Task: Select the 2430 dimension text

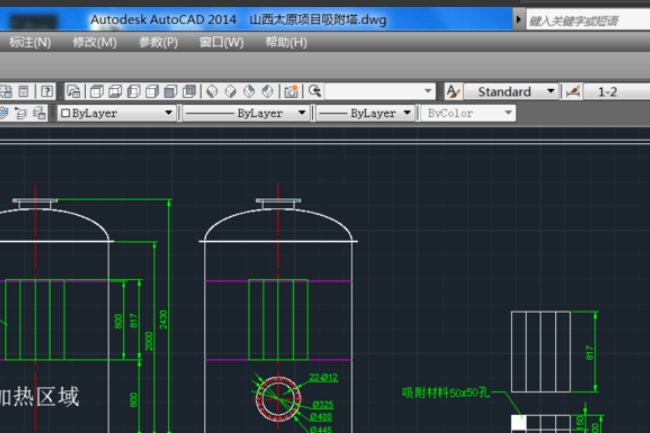Action: coord(163,319)
